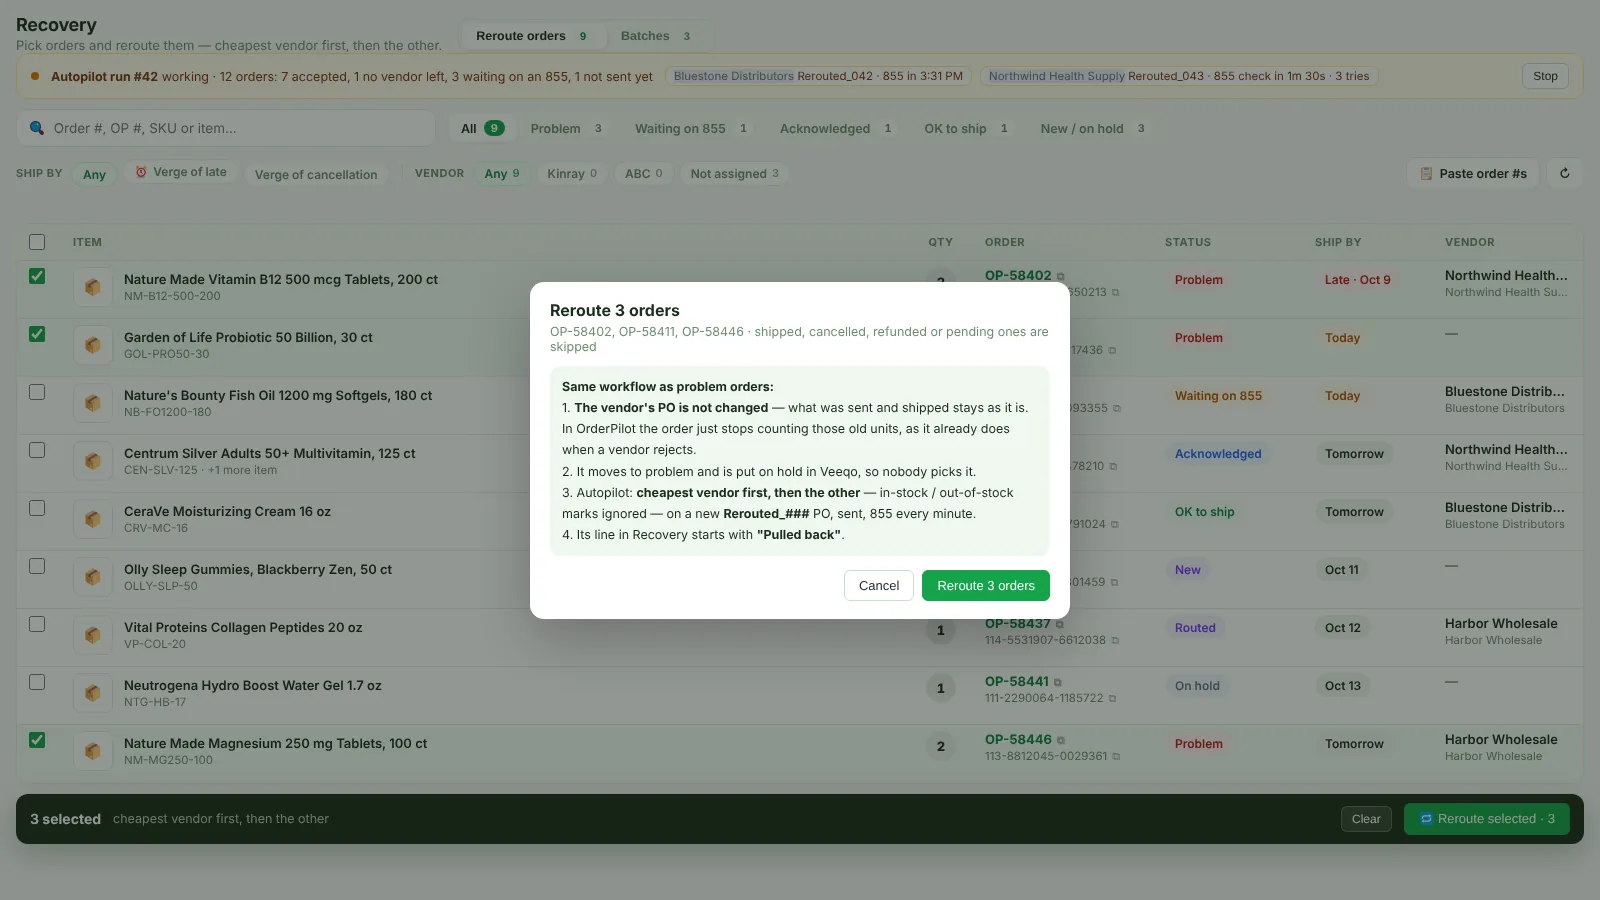
Task: Click the package icon for Nature's Bounty Fish Oil
Action: click(x=93, y=403)
